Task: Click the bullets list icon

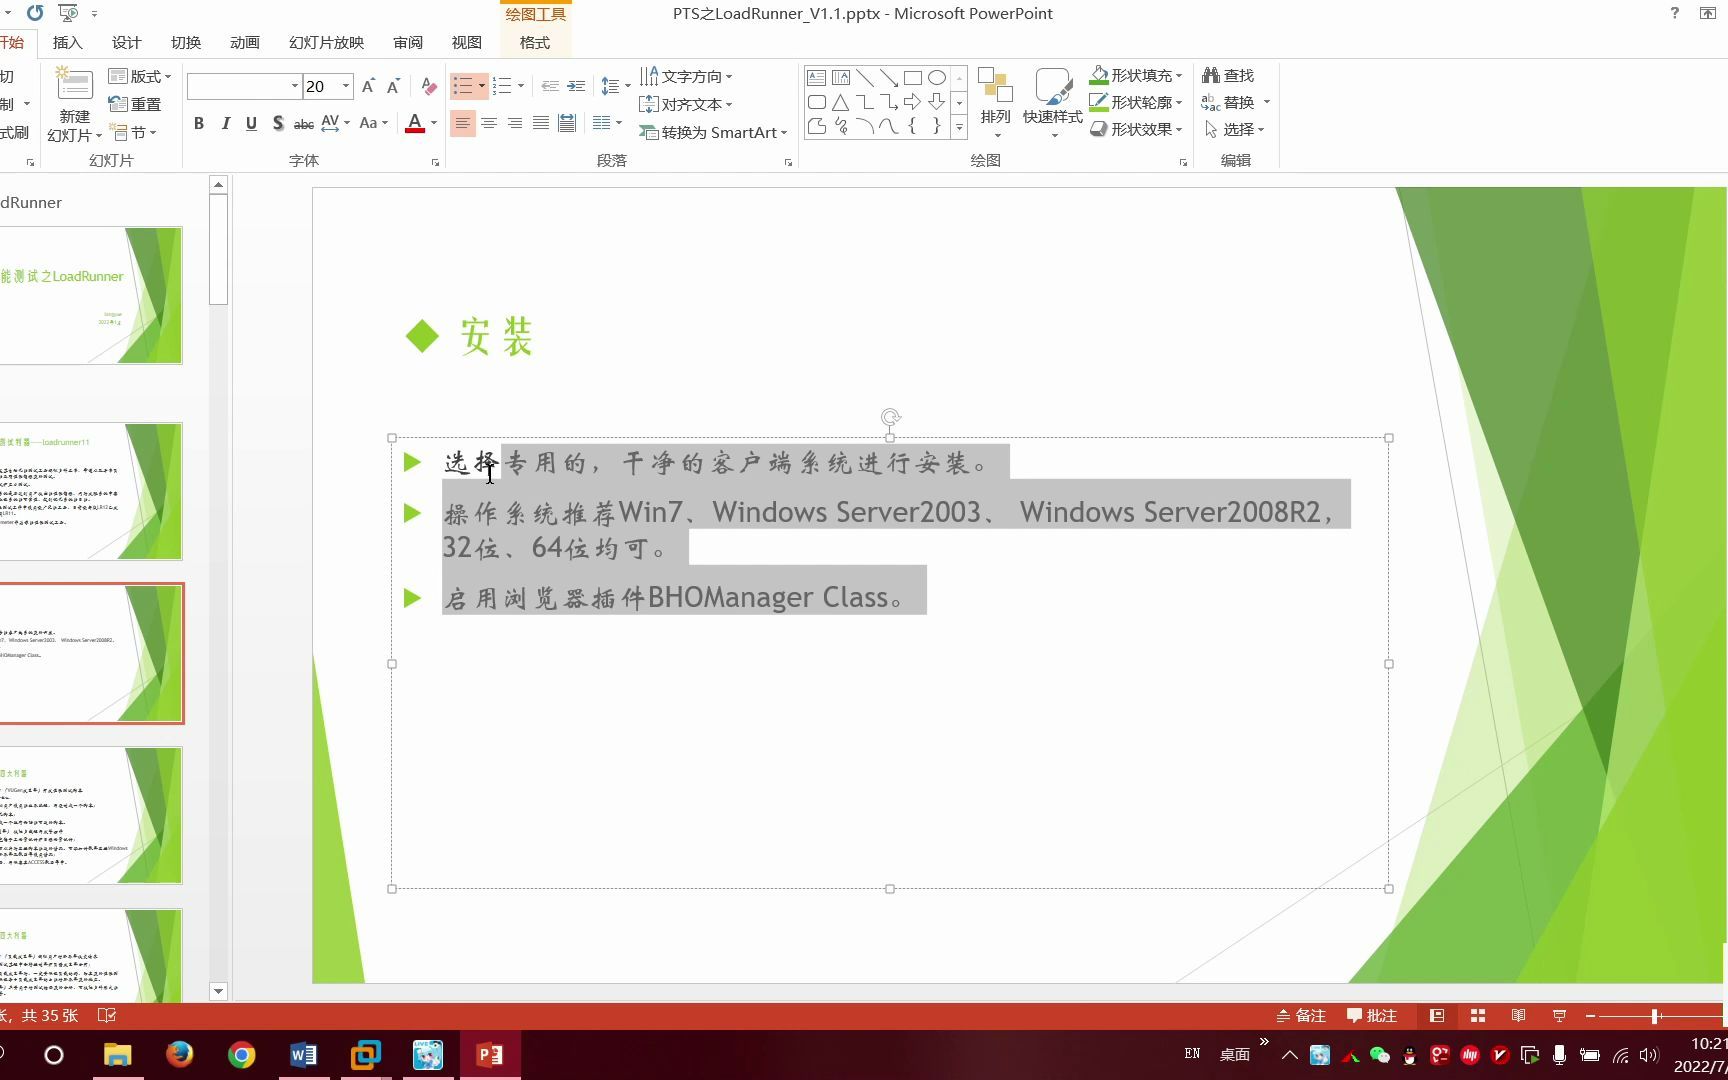Action: click(462, 86)
